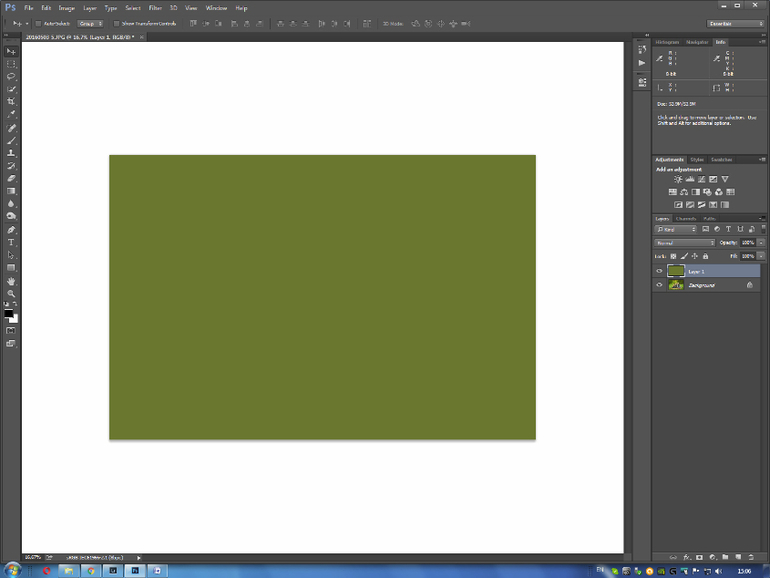Screen dimensions: 770x578
Task: Open the Filter menu
Action: coord(155,8)
